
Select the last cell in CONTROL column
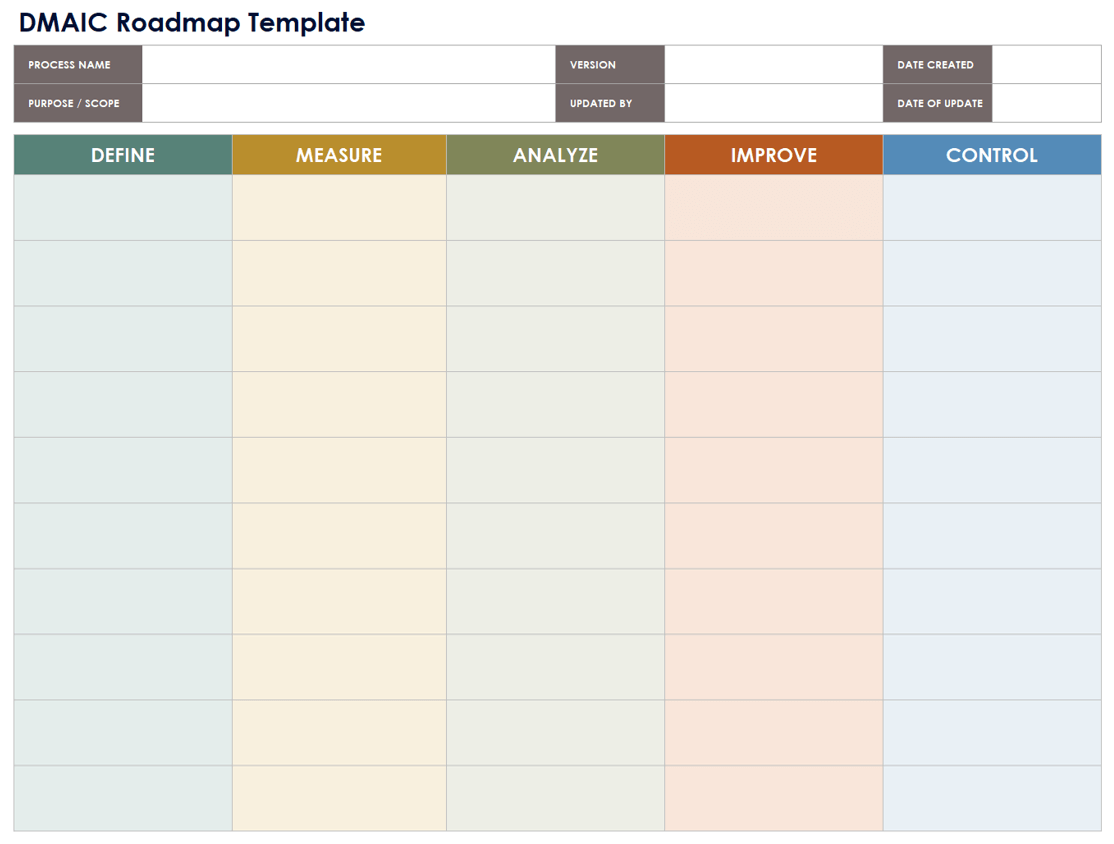pos(992,798)
